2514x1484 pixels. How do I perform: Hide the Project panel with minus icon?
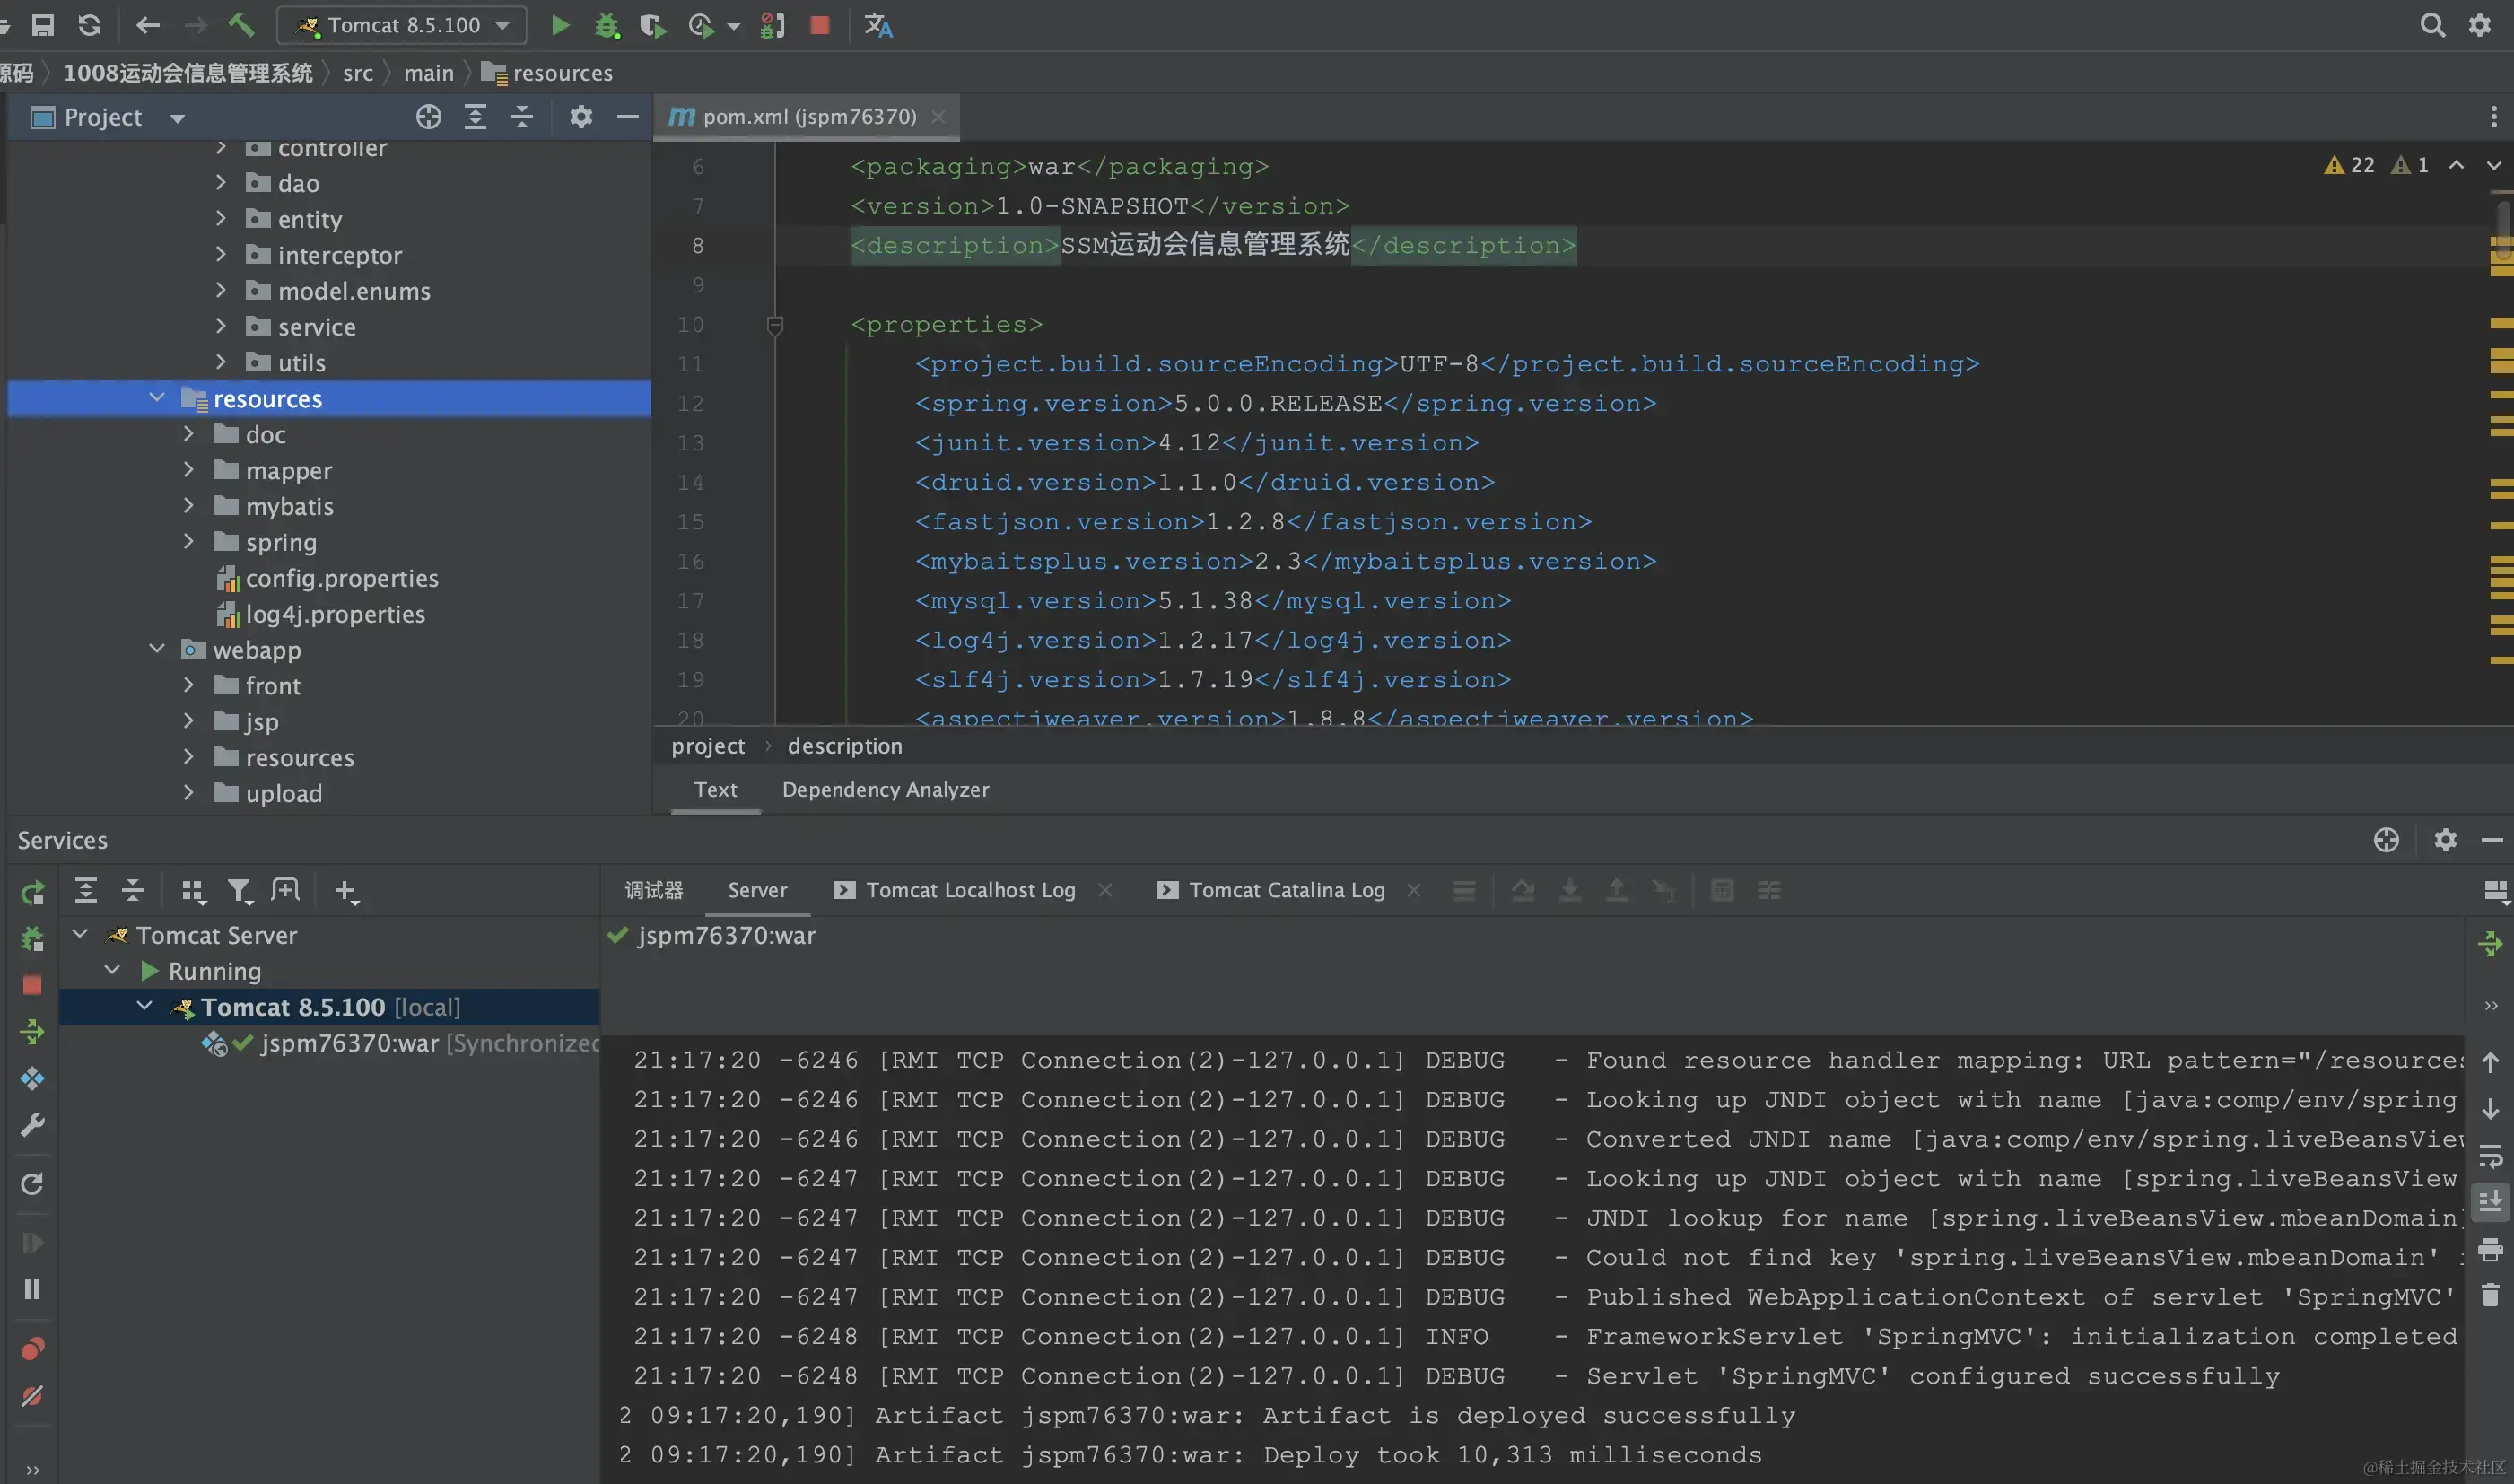[x=628, y=117]
